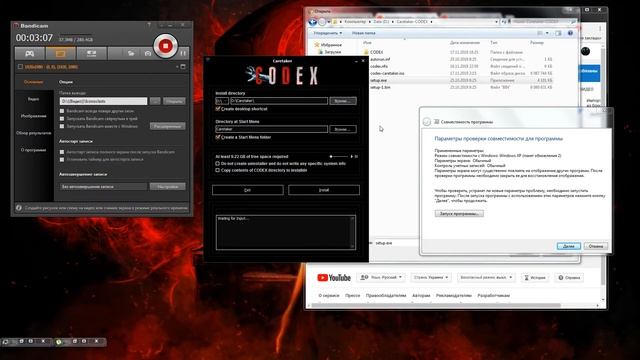Open YouTube language Русский dropdown
640x360 pixels.
[381, 277]
